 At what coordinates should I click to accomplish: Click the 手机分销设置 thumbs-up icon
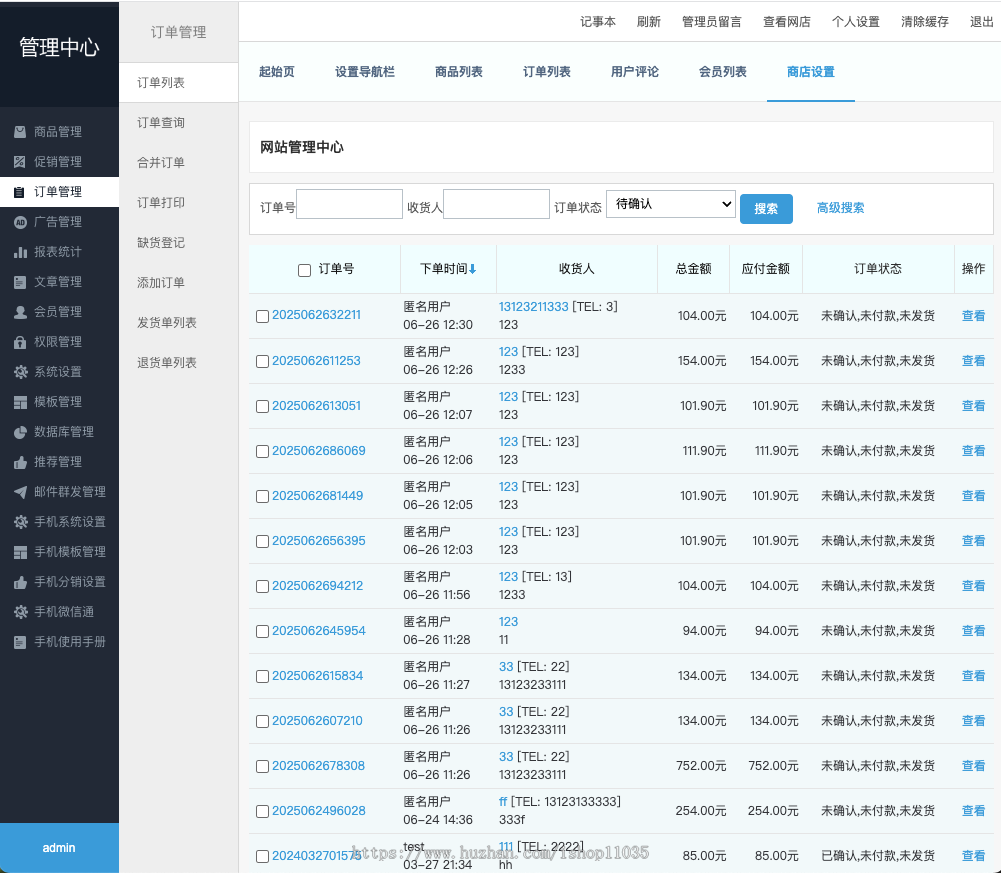(x=20, y=582)
